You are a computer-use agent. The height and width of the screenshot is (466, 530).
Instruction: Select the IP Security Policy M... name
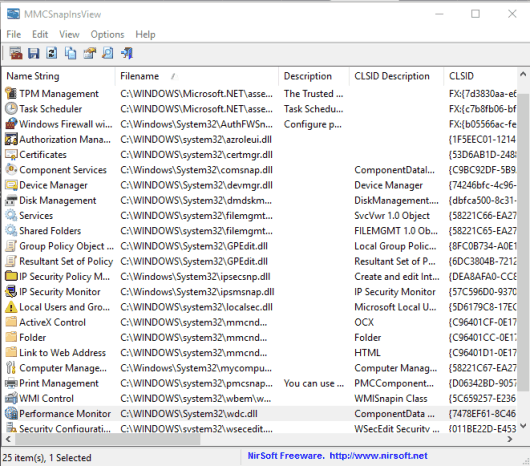click(x=65, y=276)
